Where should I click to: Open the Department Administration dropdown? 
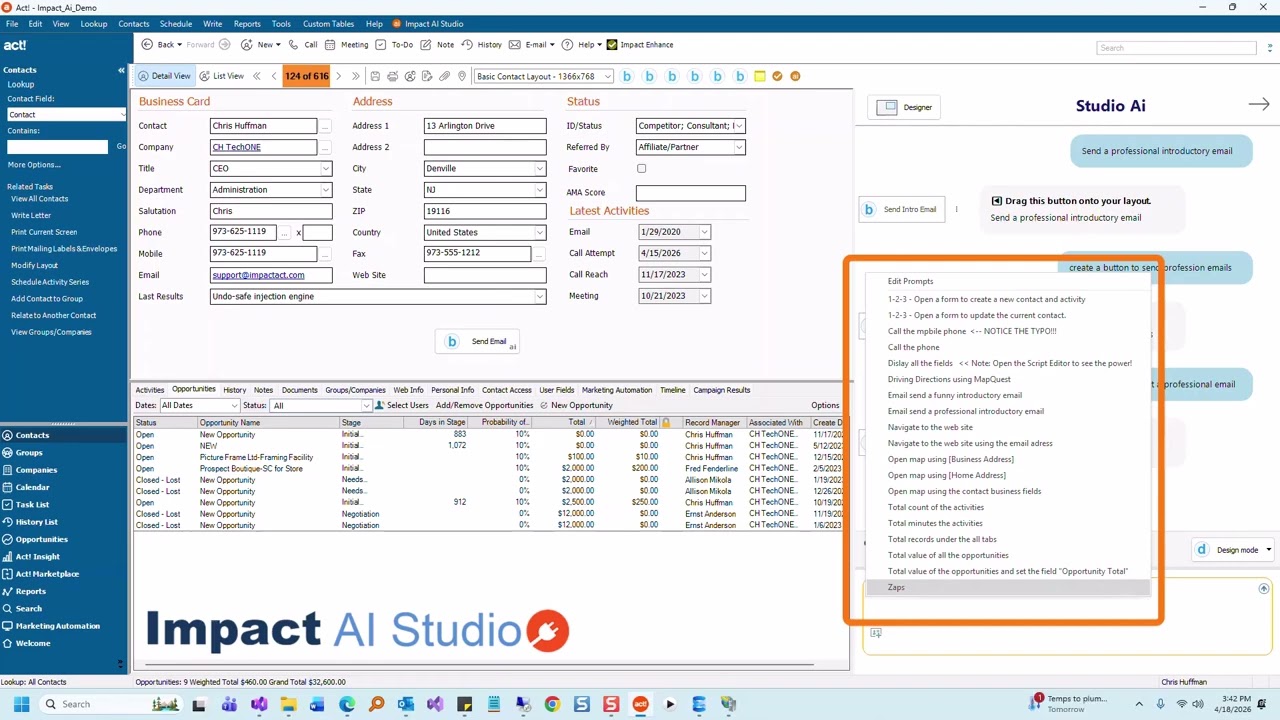click(x=326, y=190)
